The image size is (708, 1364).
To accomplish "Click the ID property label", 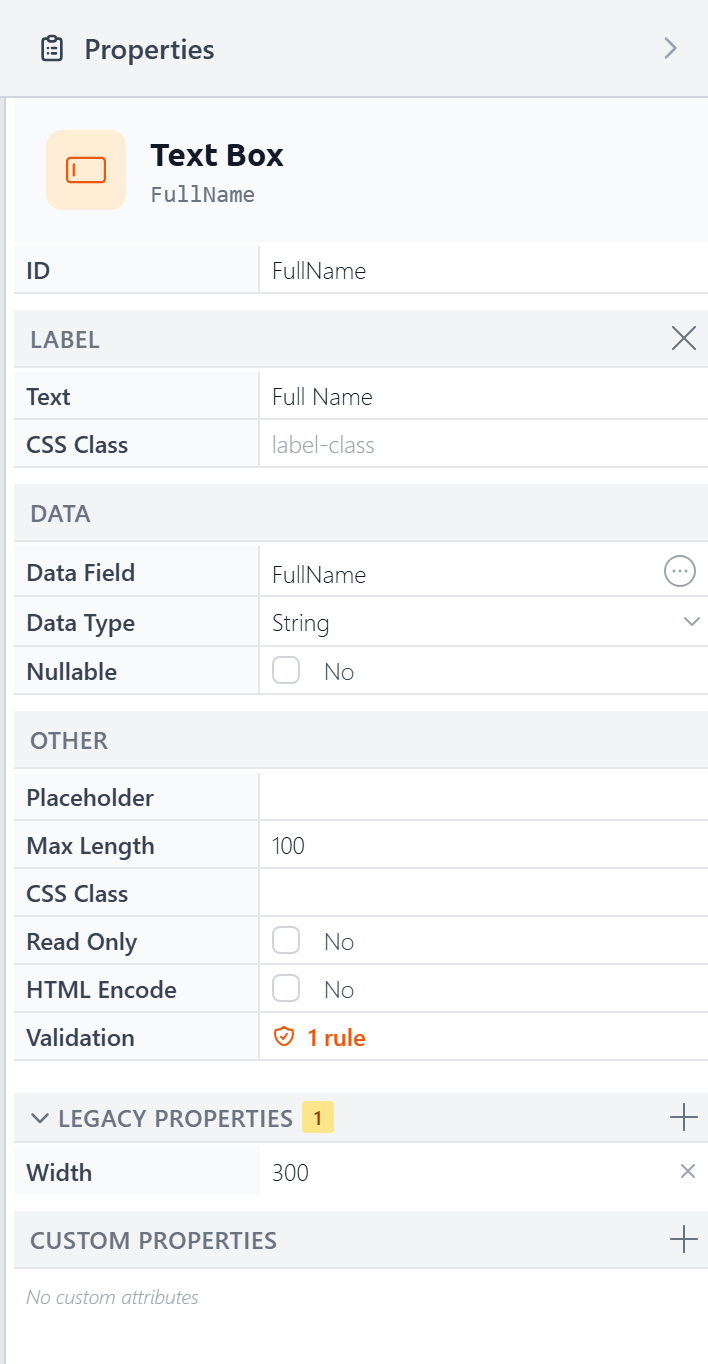I will (38, 270).
